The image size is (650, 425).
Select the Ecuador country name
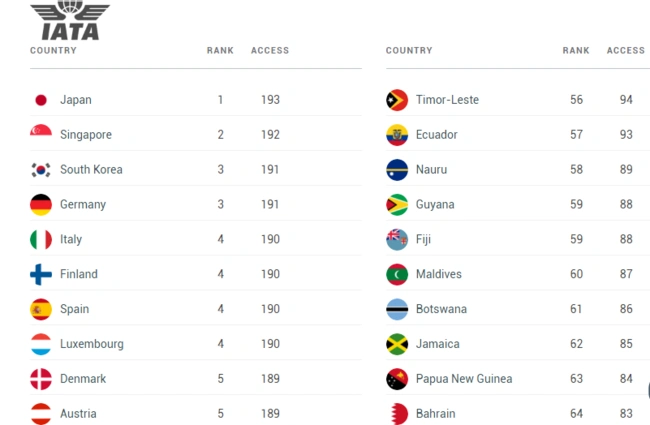click(436, 135)
